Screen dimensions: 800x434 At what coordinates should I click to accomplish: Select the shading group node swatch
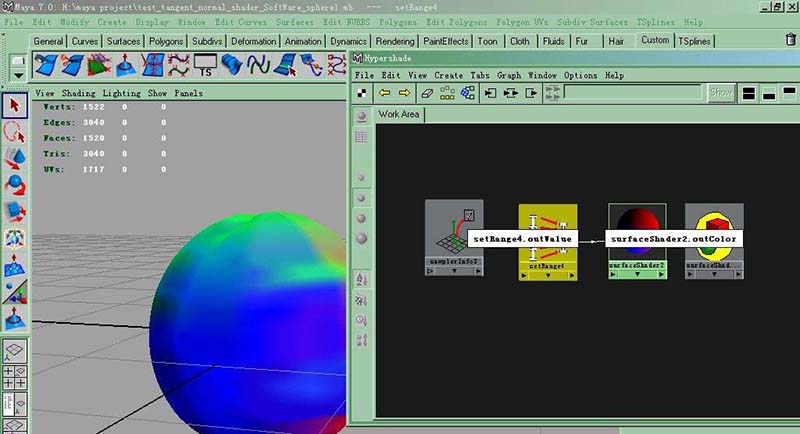tap(714, 232)
